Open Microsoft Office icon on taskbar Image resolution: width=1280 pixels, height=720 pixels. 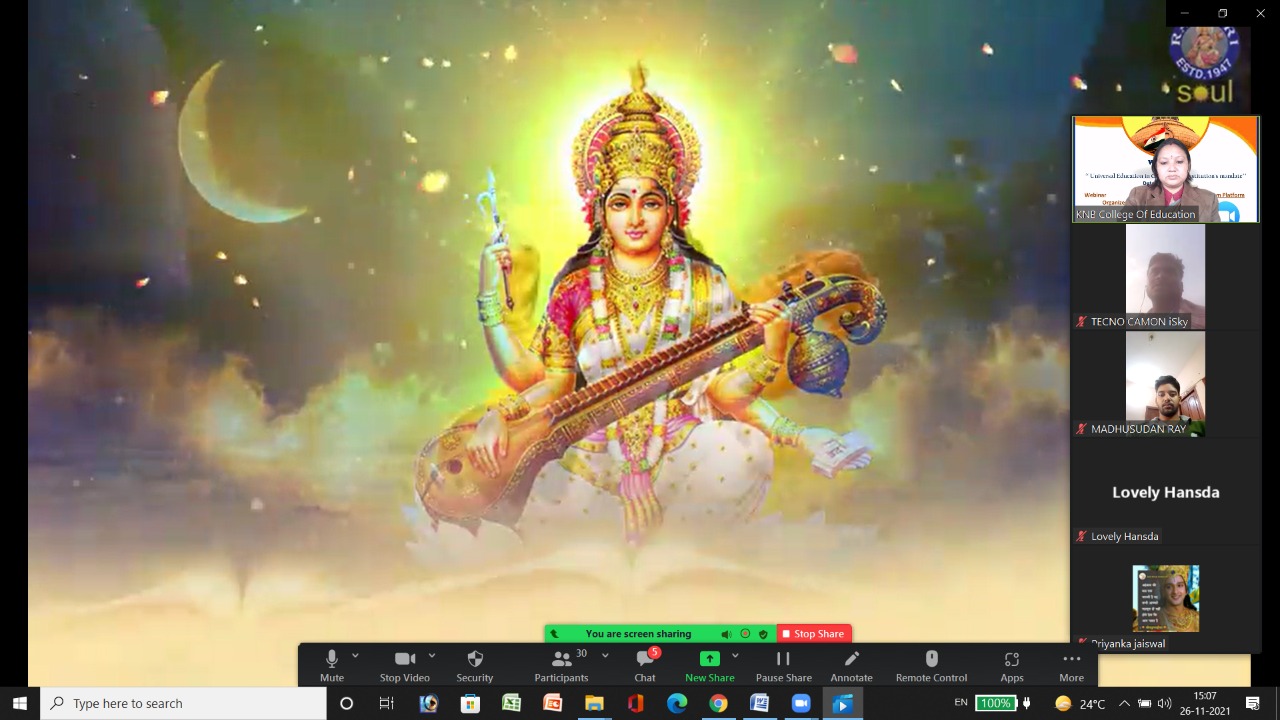pyautogui.click(x=635, y=704)
